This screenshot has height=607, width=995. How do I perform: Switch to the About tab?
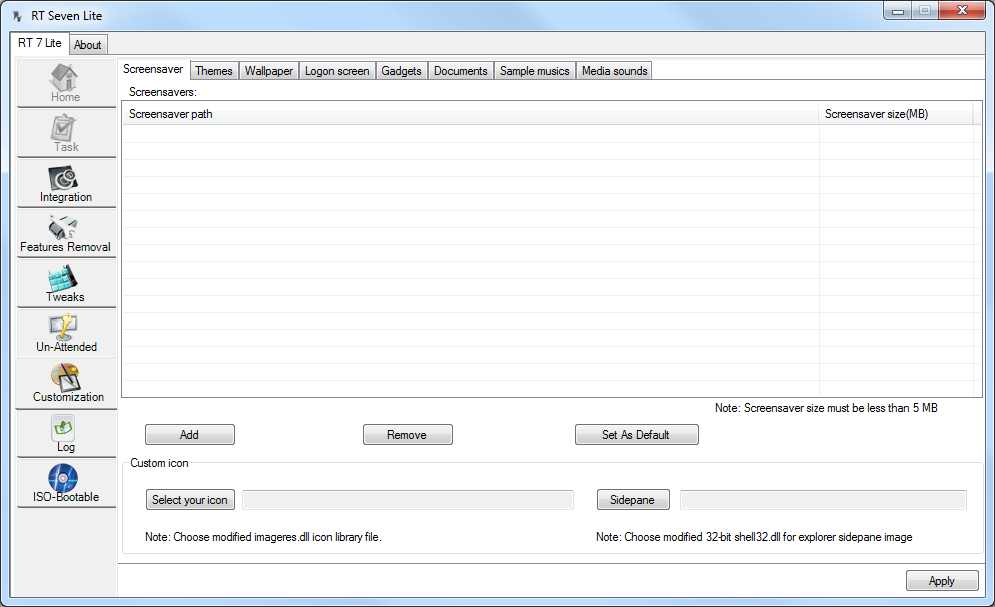[x=88, y=45]
